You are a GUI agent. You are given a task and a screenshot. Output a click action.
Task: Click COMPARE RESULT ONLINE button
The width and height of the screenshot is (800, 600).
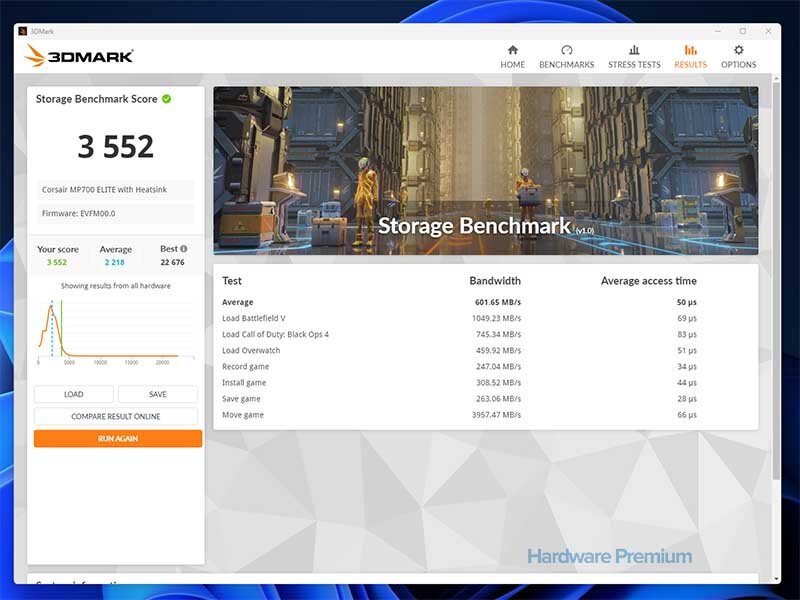pyautogui.click(x=116, y=416)
